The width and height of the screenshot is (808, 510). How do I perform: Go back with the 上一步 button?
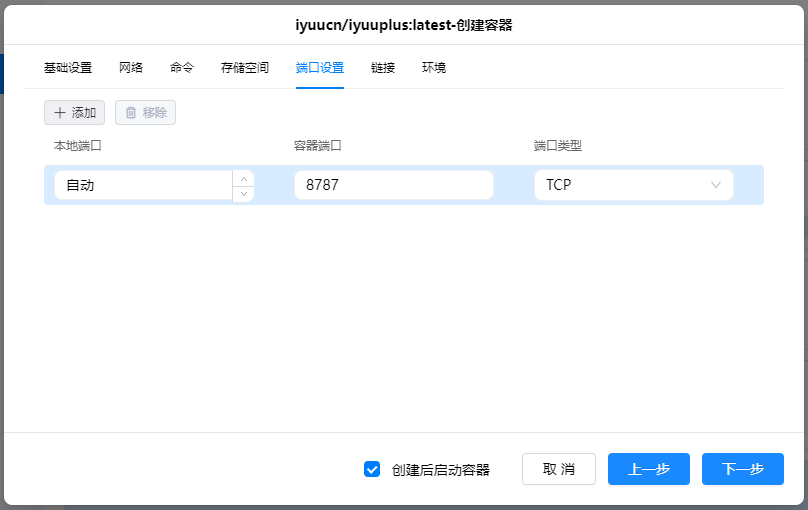(x=649, y=469)
